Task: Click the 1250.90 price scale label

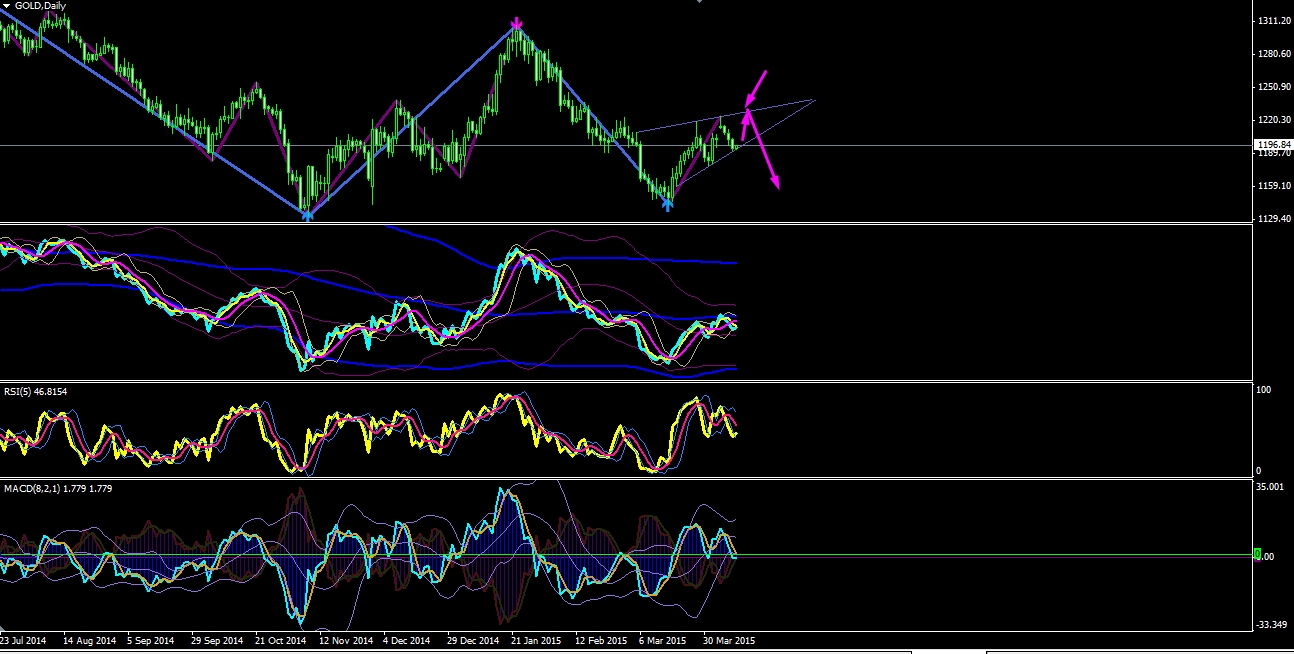Action: [1272, 87]
